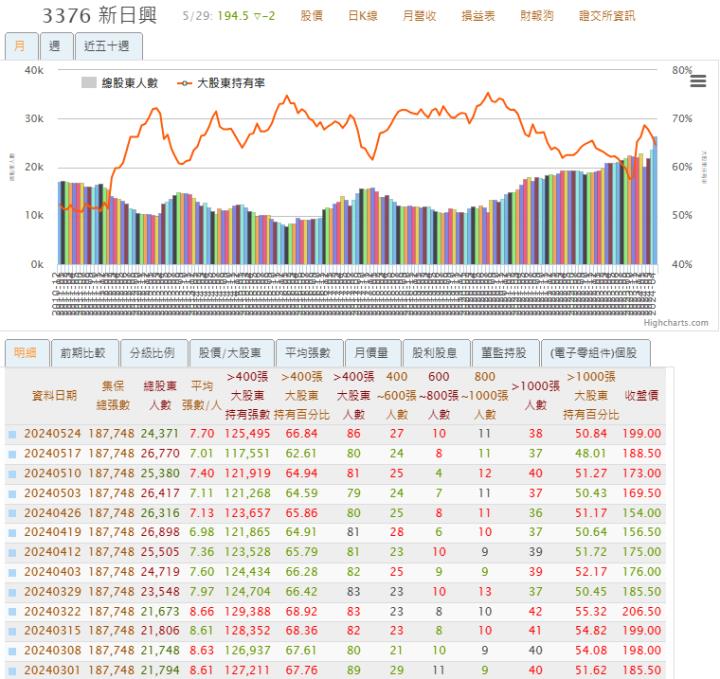Open the Highcharts hamburger export menu
The width and height of the screenshot is (720, 679).
(x=698, y=81)
